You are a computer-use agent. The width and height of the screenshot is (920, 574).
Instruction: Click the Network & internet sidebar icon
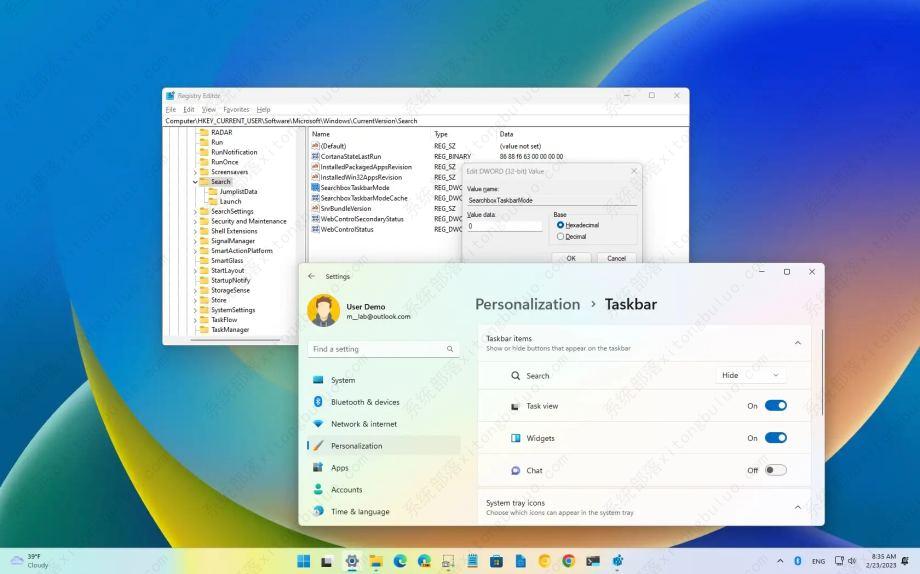click(318, 424)
